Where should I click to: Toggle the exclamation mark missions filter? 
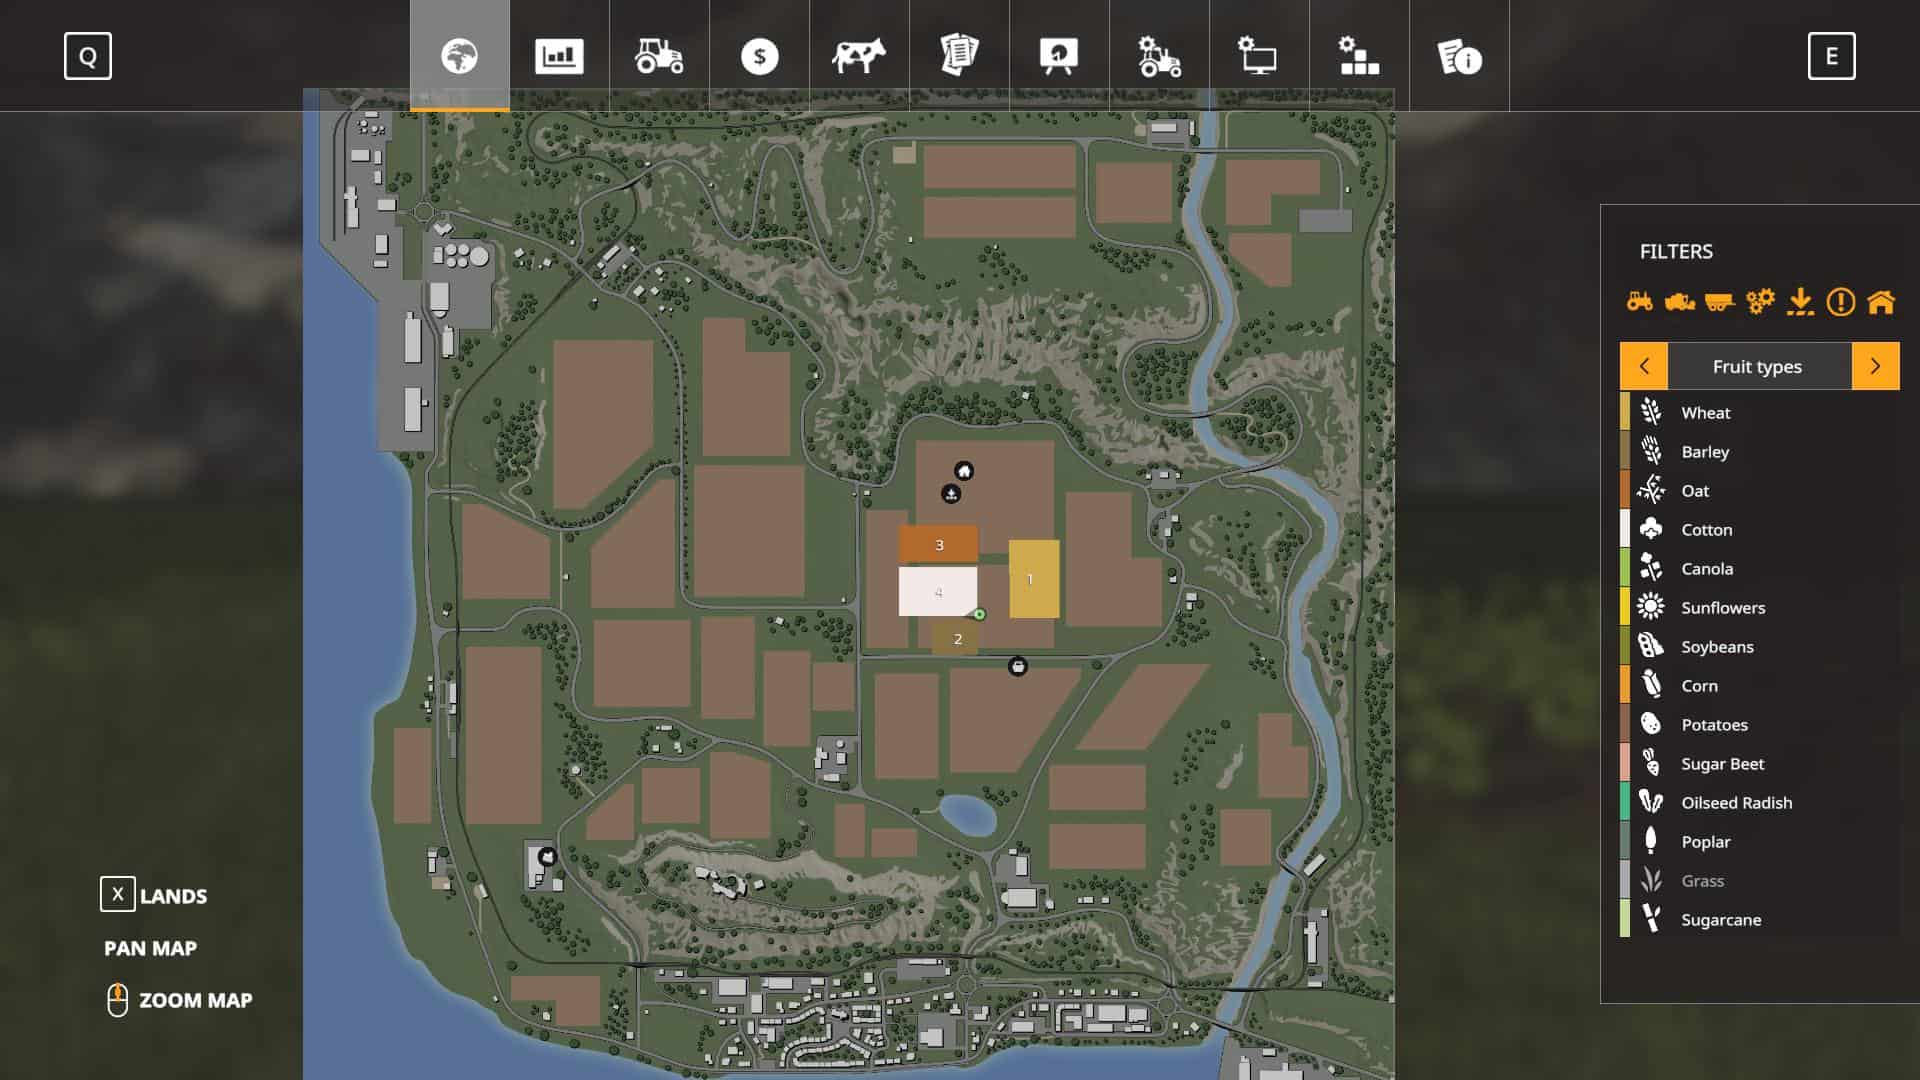1840,301
